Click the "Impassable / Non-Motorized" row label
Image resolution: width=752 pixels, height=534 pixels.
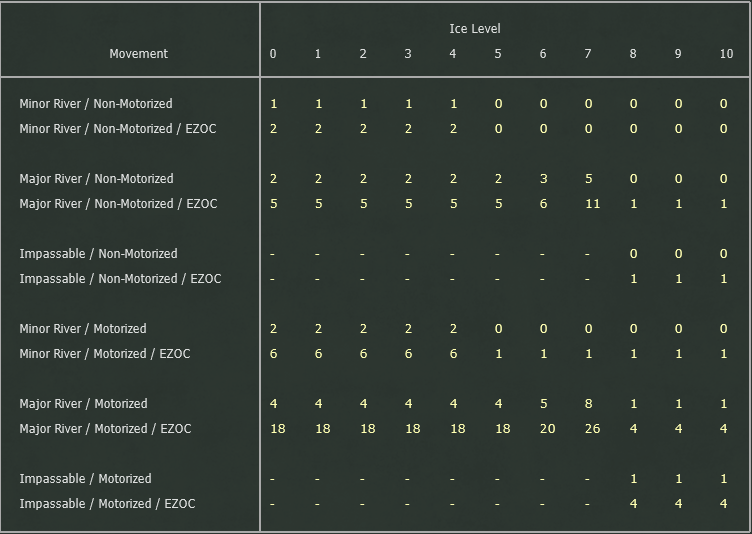98,253
